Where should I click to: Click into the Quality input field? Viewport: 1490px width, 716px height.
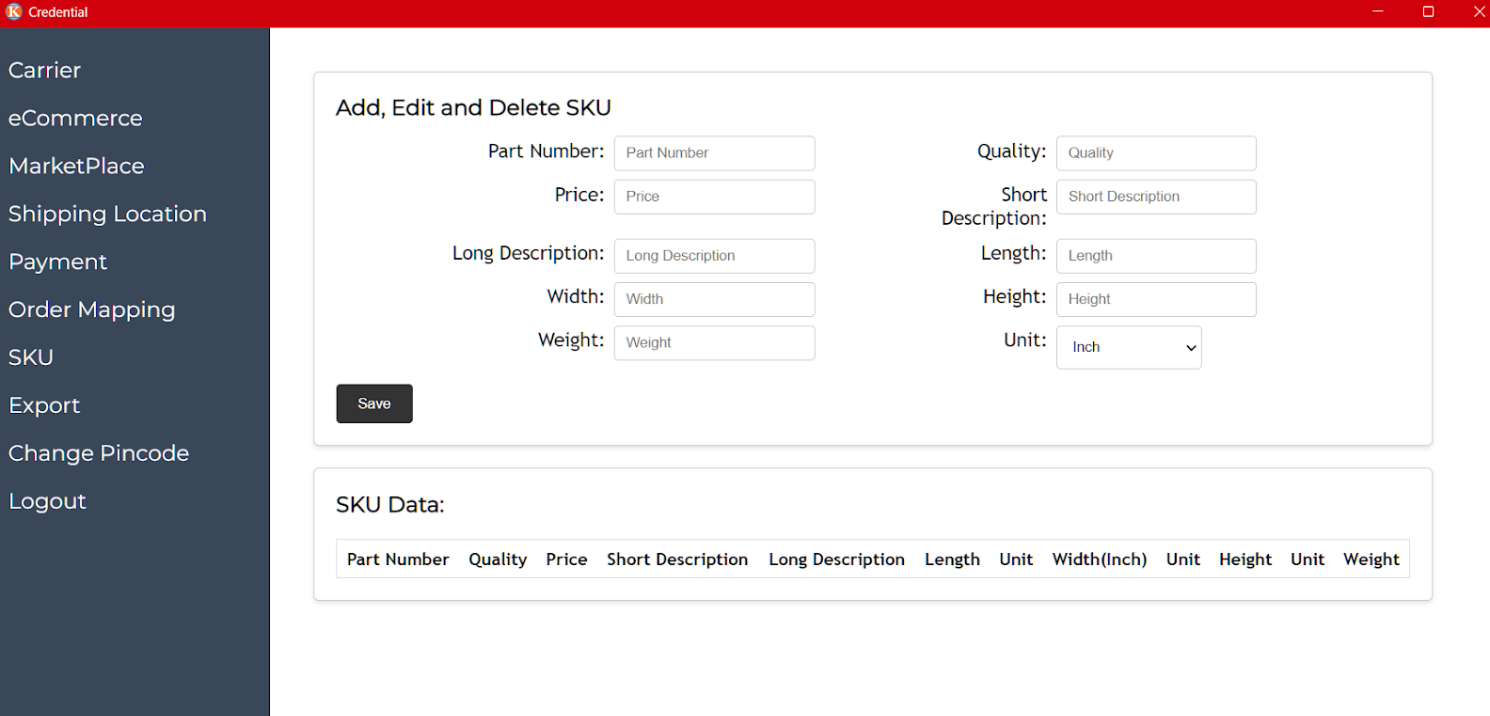[1156, 153]
